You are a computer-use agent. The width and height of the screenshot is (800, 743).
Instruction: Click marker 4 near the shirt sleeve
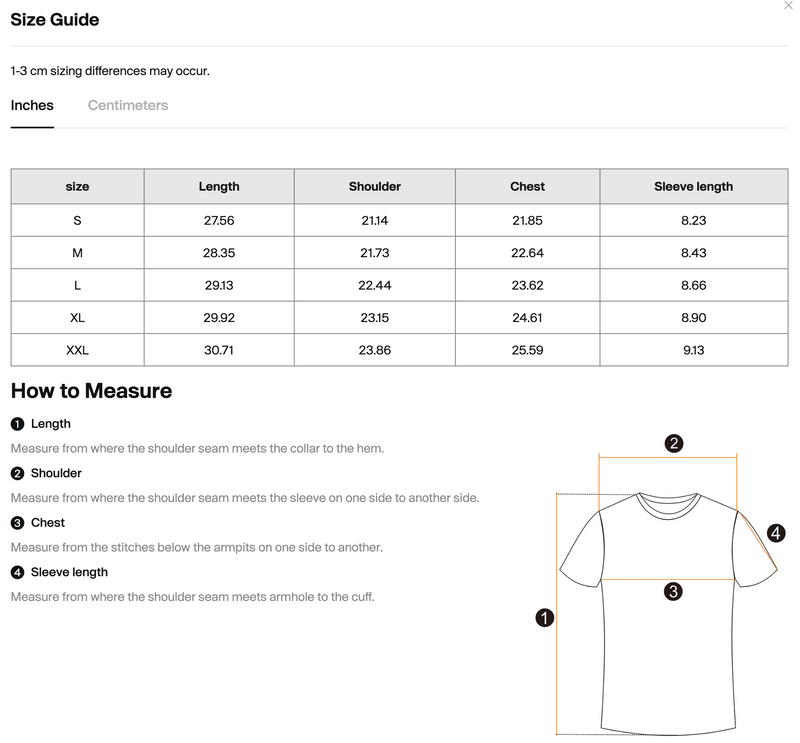click(x=773, y=533)
